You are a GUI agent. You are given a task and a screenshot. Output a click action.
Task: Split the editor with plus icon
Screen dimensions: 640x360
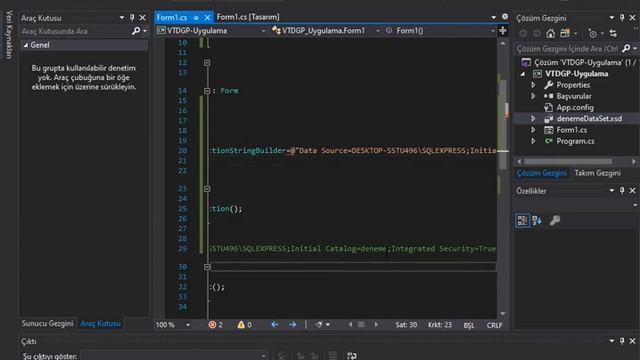click(503, 31)
